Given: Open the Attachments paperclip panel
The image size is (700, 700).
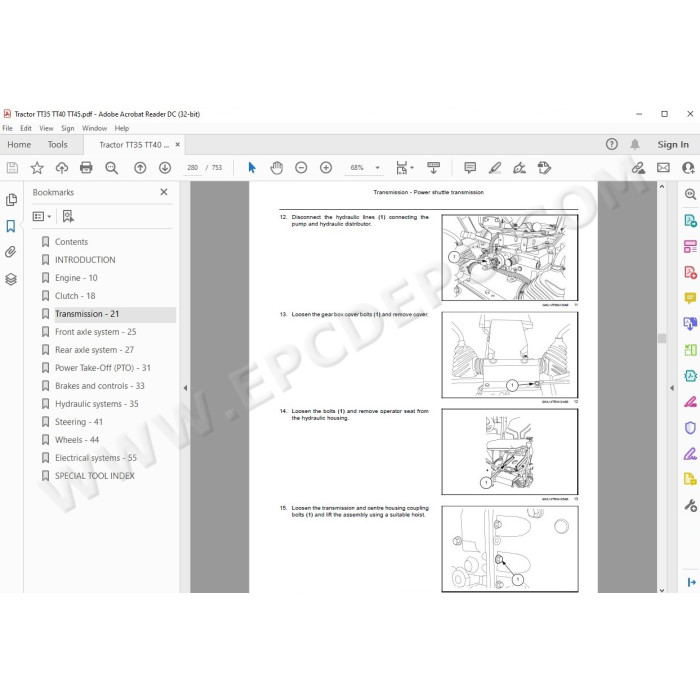Looking at the screenshot, I should [11, 252].
